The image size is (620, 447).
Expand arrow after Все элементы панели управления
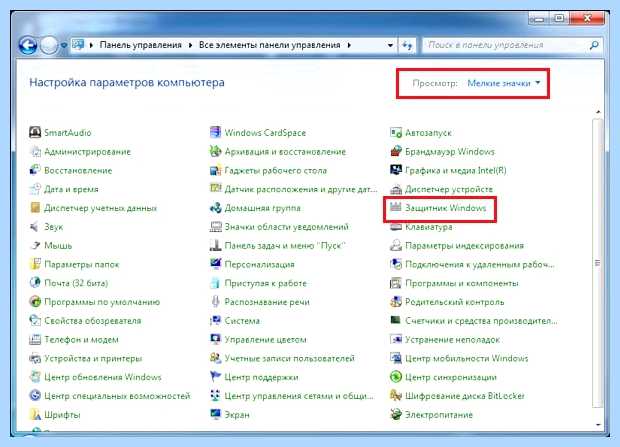click(349, 45)
